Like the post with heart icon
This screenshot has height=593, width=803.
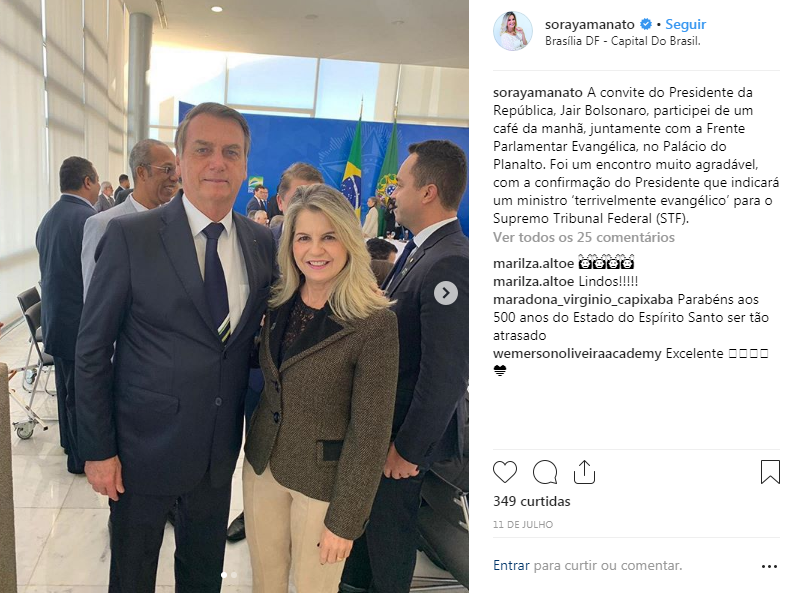pyautogui.click(x=505, y=472)
